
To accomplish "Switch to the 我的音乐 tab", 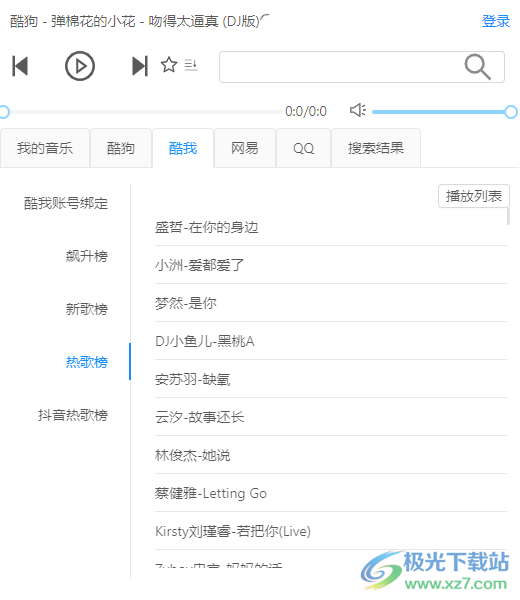I will [x=45, y=148].
